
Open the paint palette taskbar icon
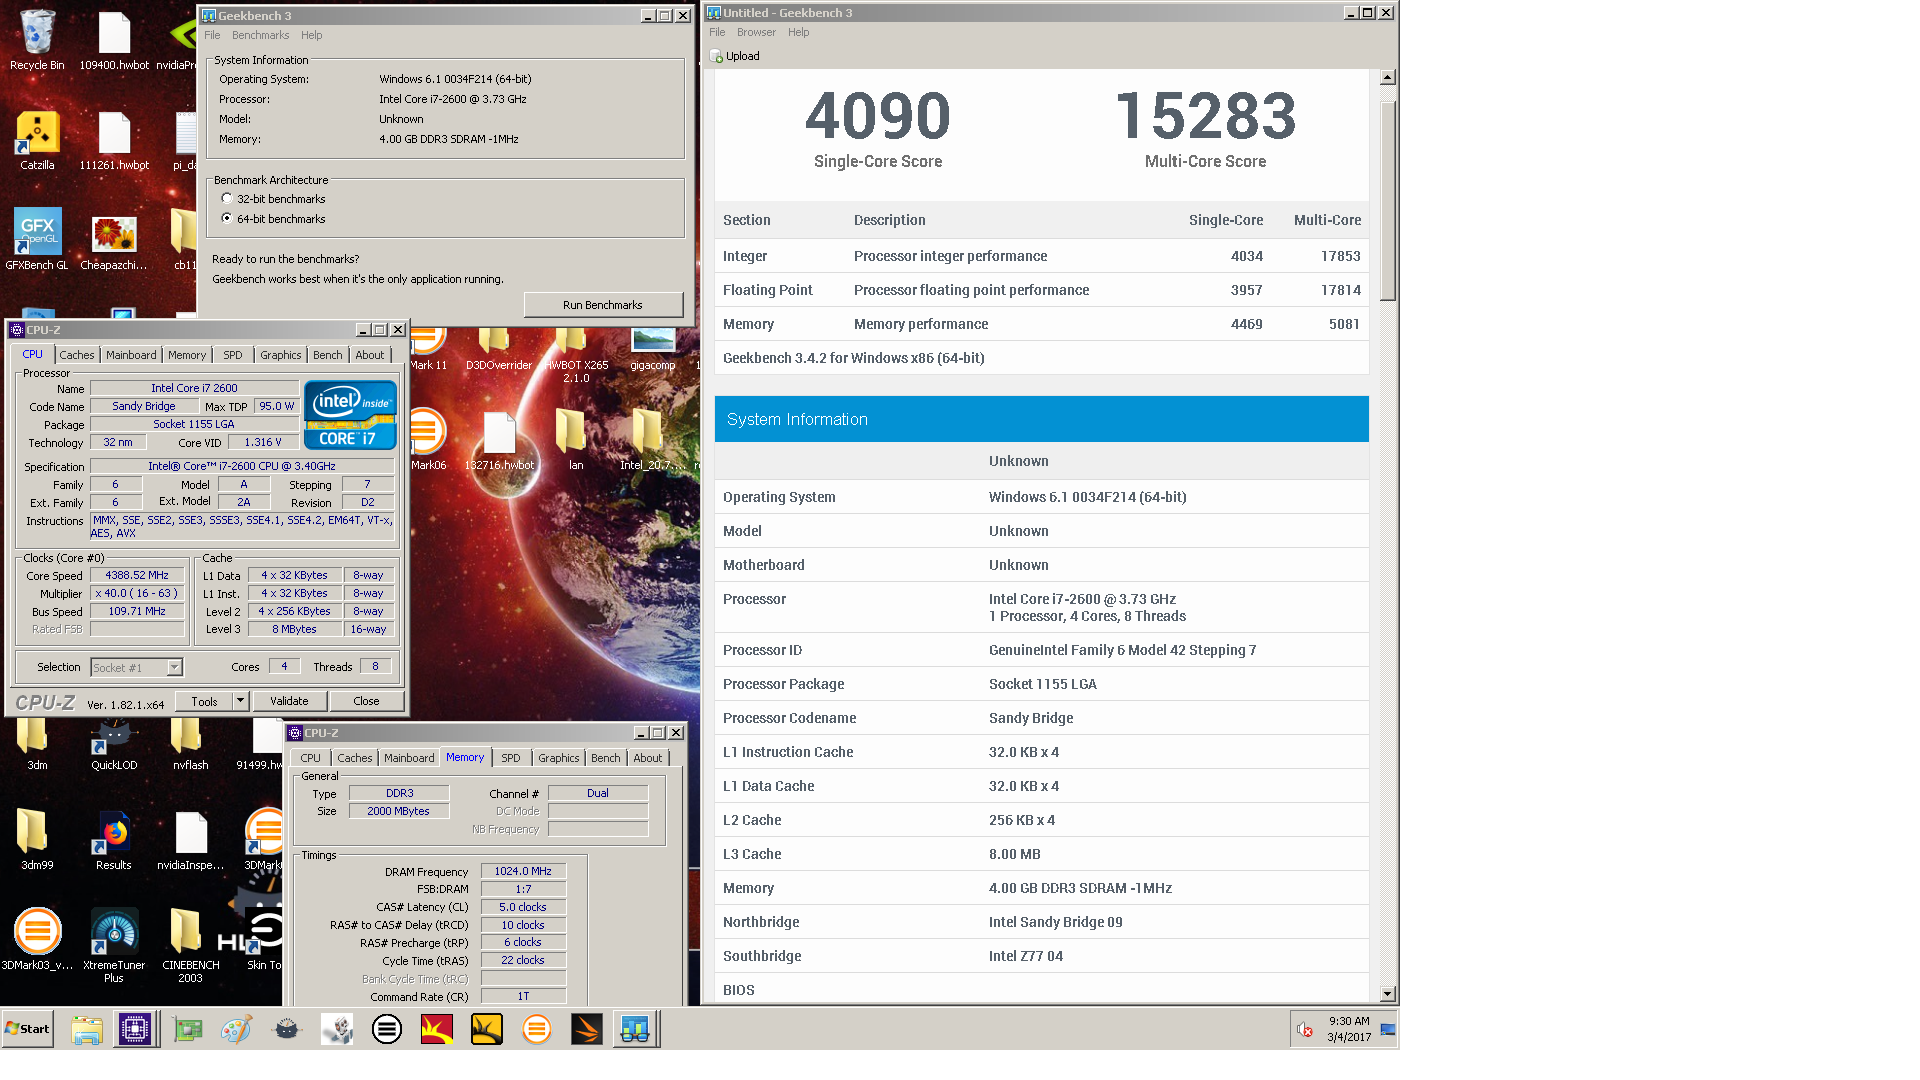236,1029
